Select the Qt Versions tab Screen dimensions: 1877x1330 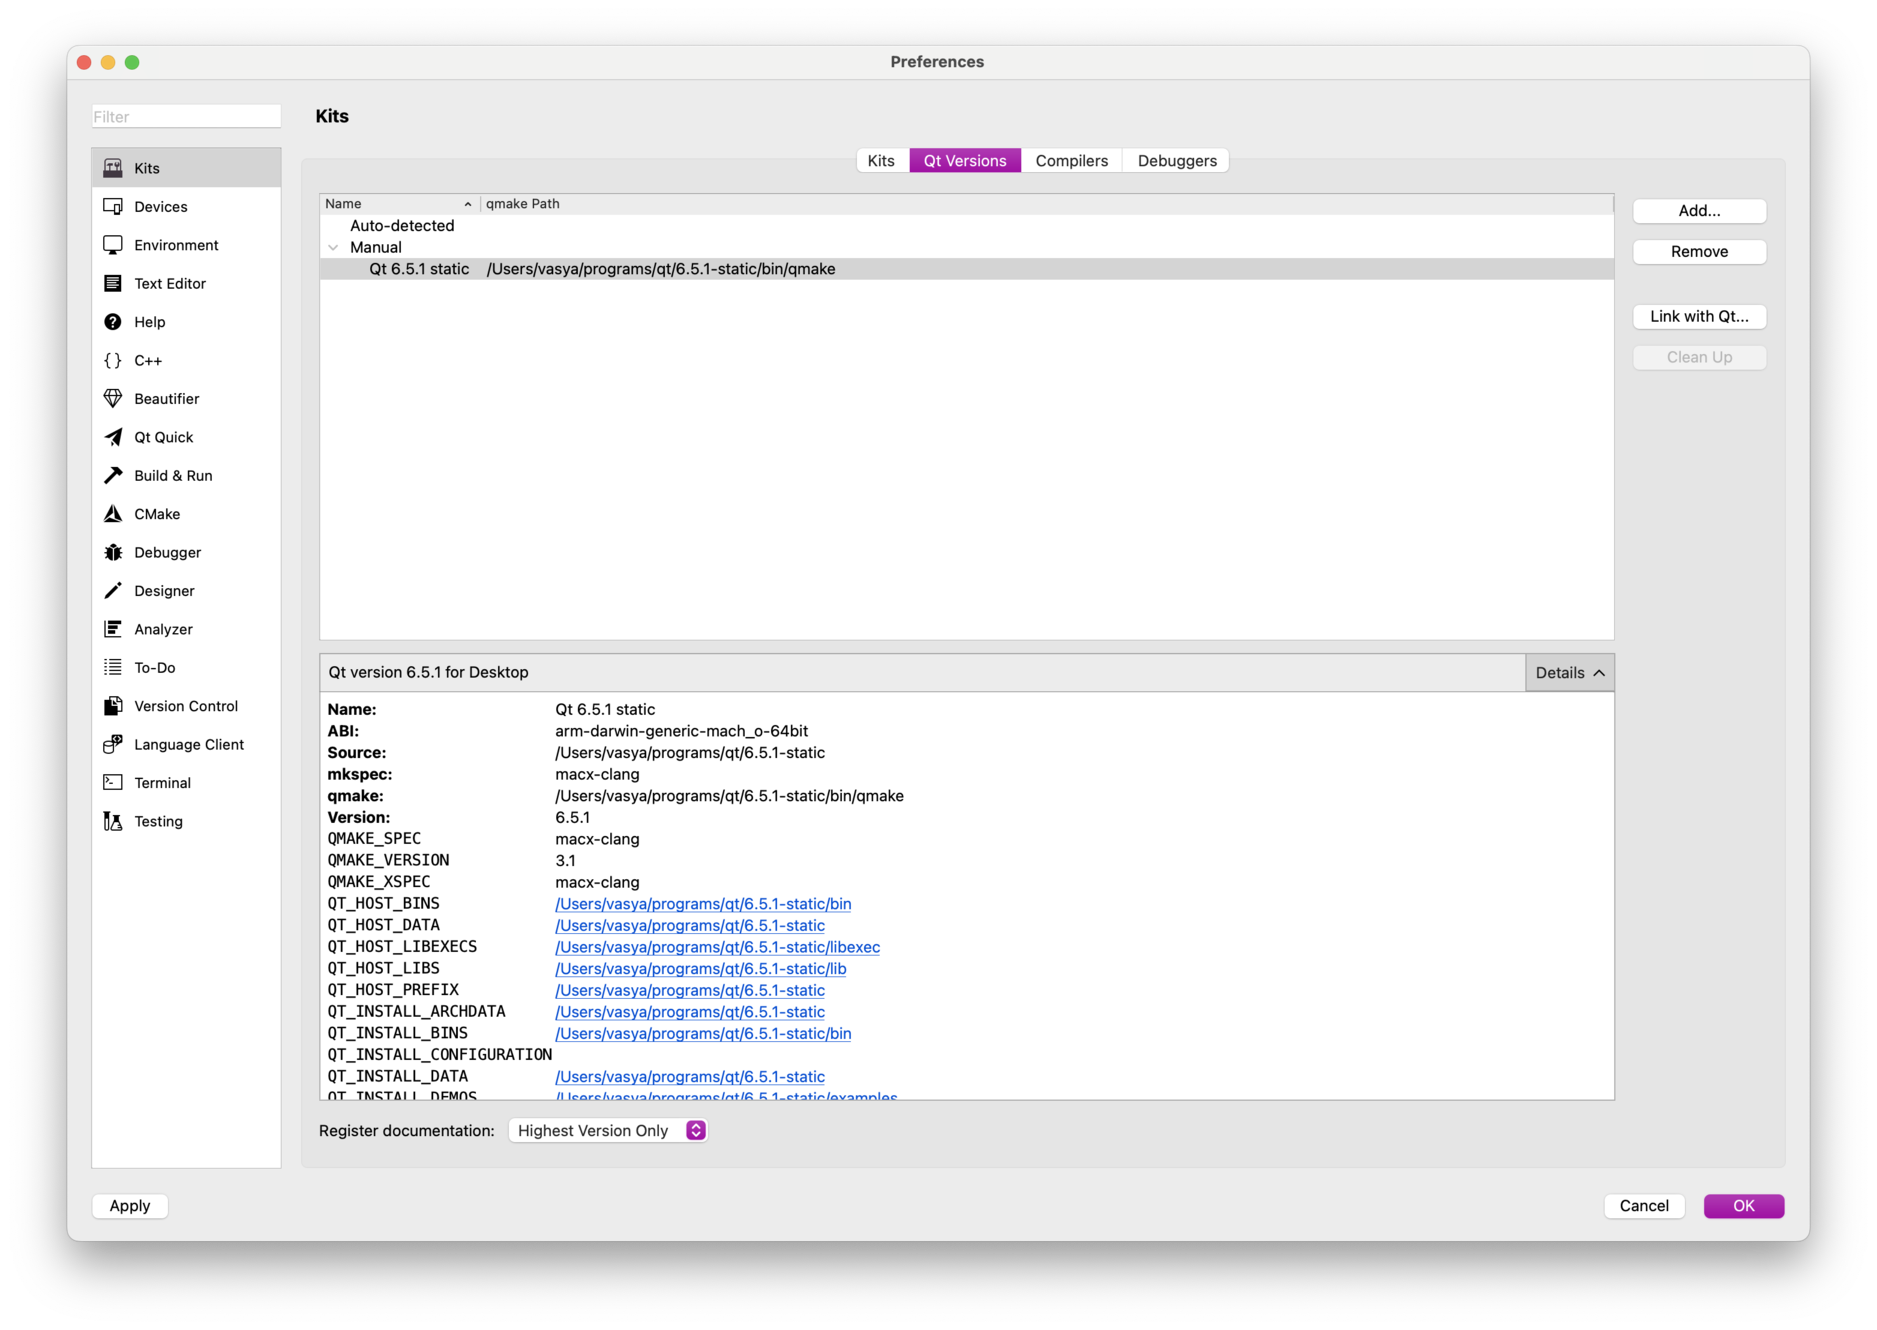pos(964,160)
